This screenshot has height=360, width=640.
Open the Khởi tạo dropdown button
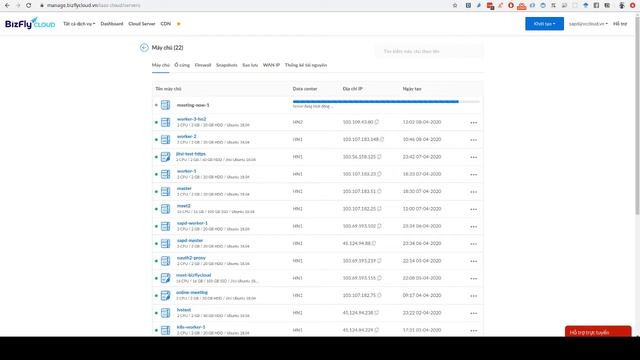click(x=544, y=24)
